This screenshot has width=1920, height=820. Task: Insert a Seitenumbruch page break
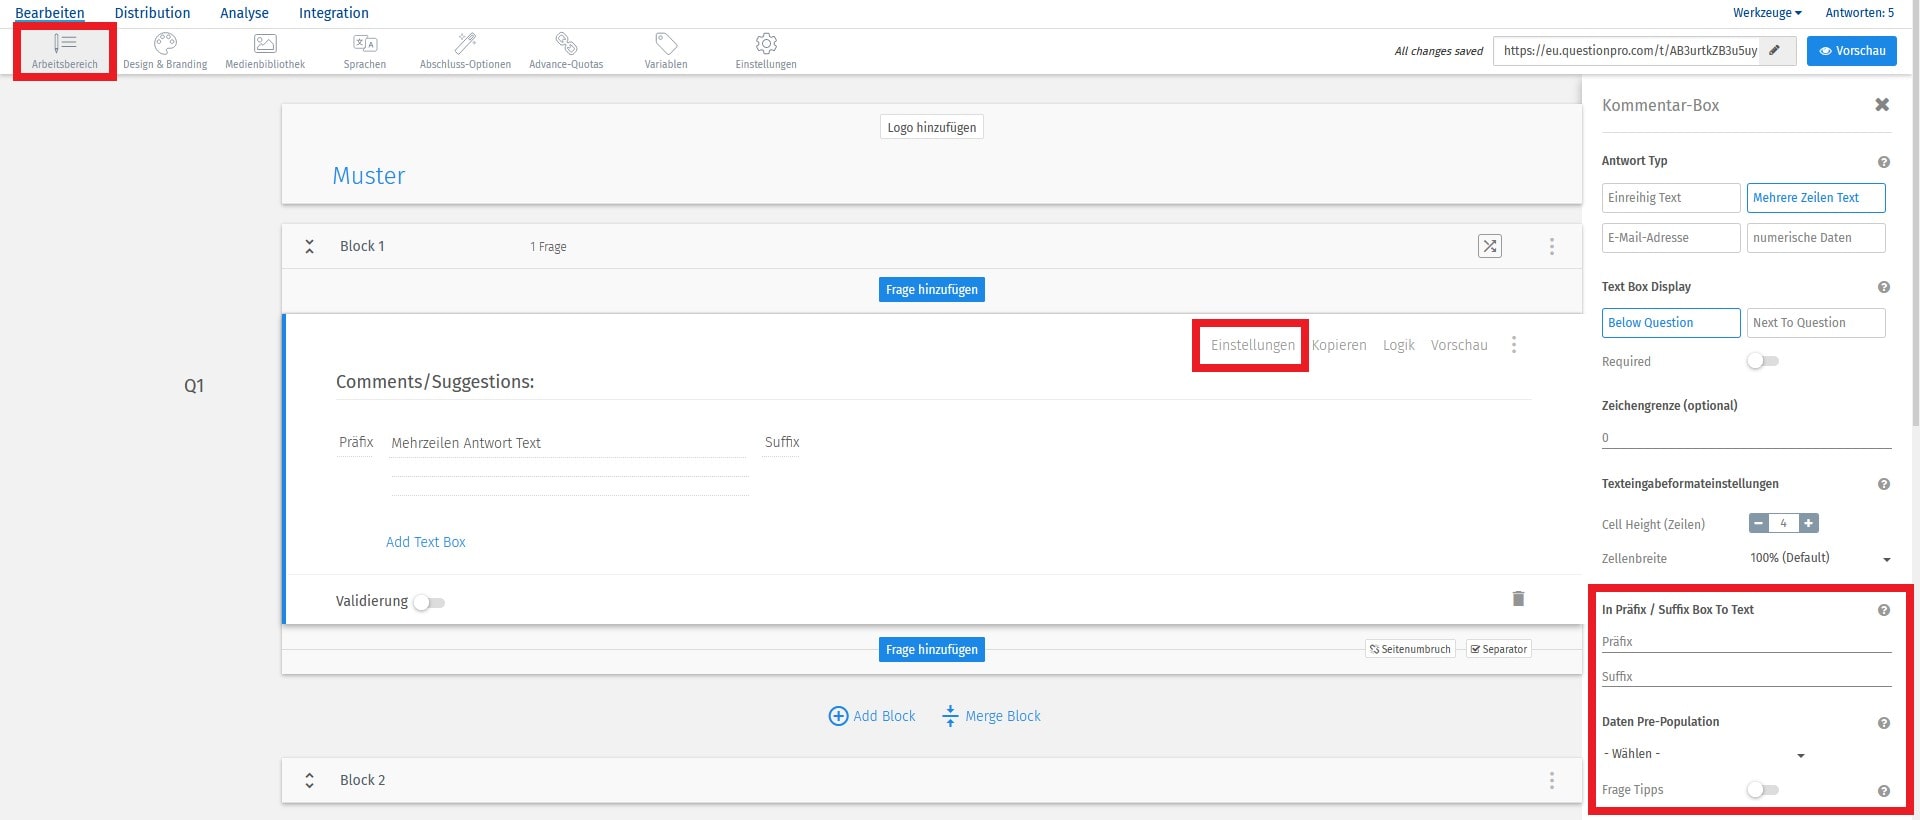[1410, 649]
